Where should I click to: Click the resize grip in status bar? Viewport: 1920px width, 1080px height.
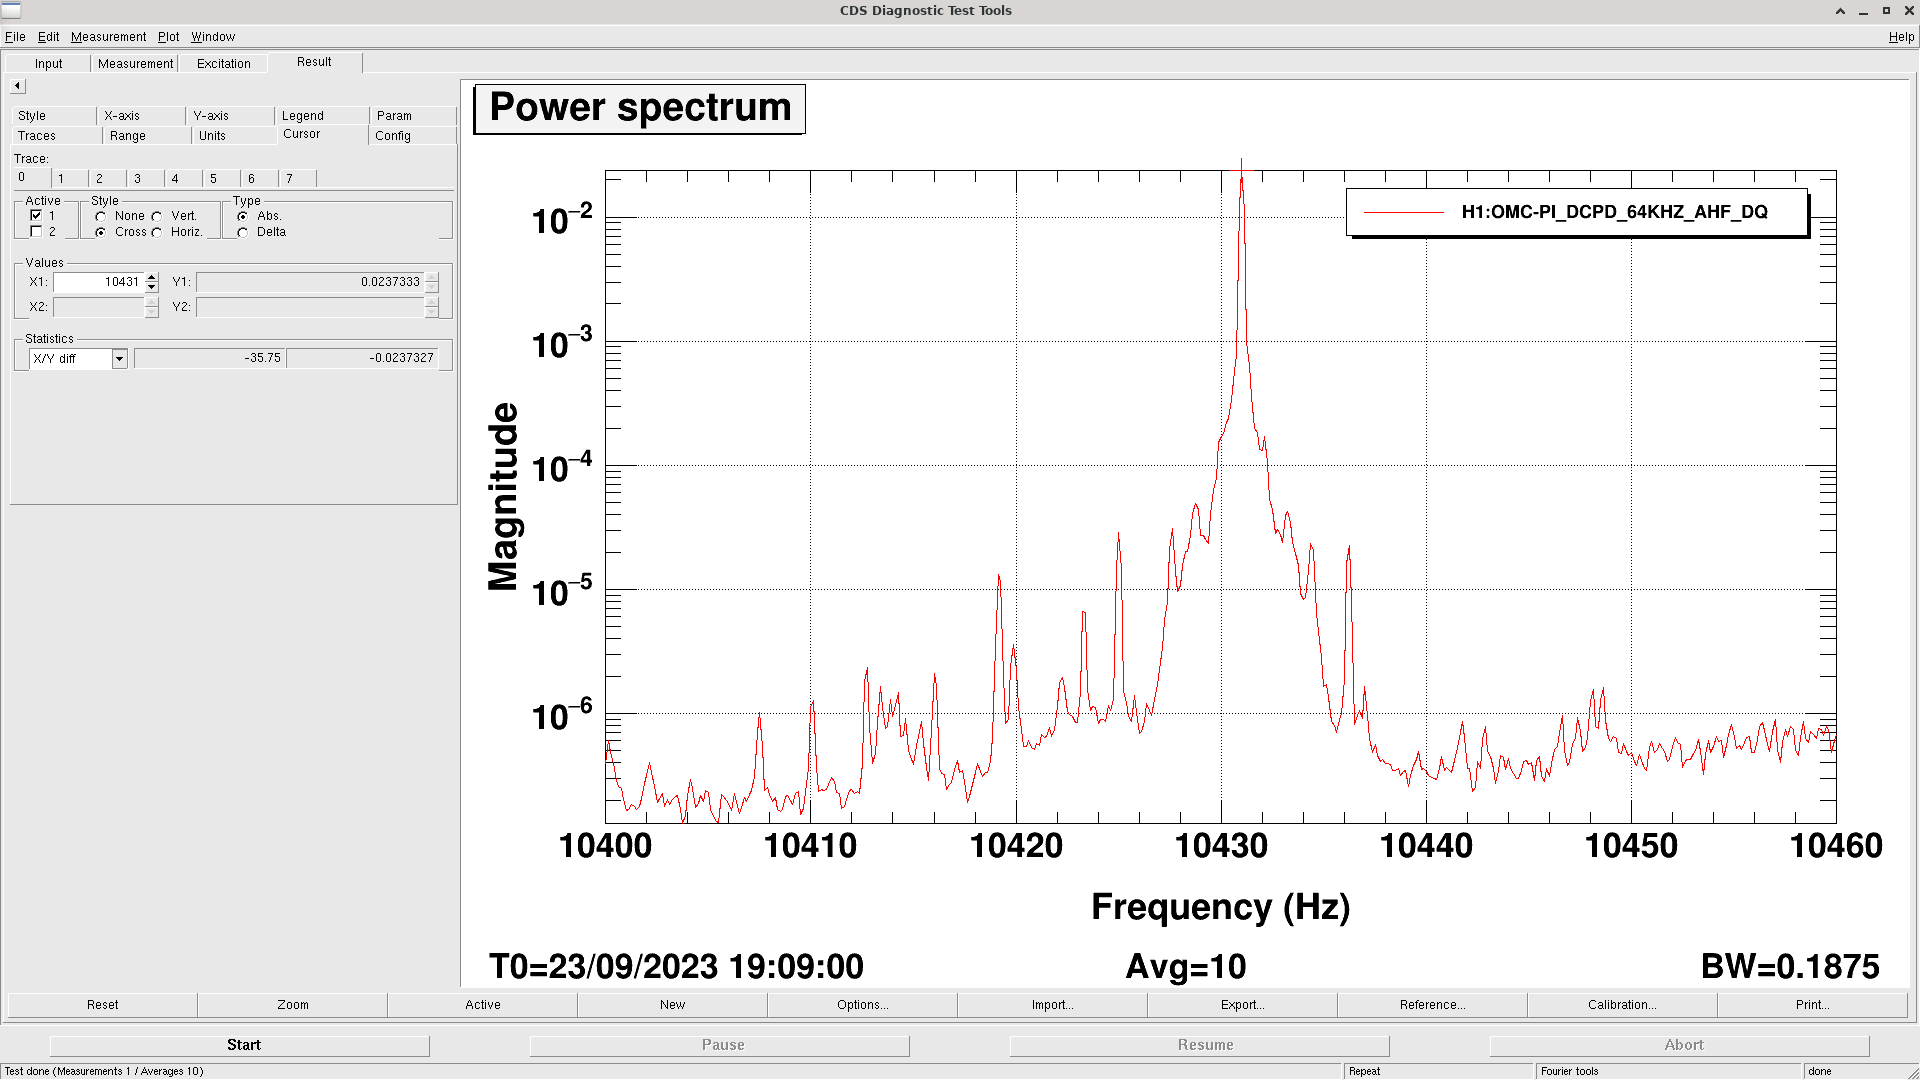(x=1912, y=1072)
